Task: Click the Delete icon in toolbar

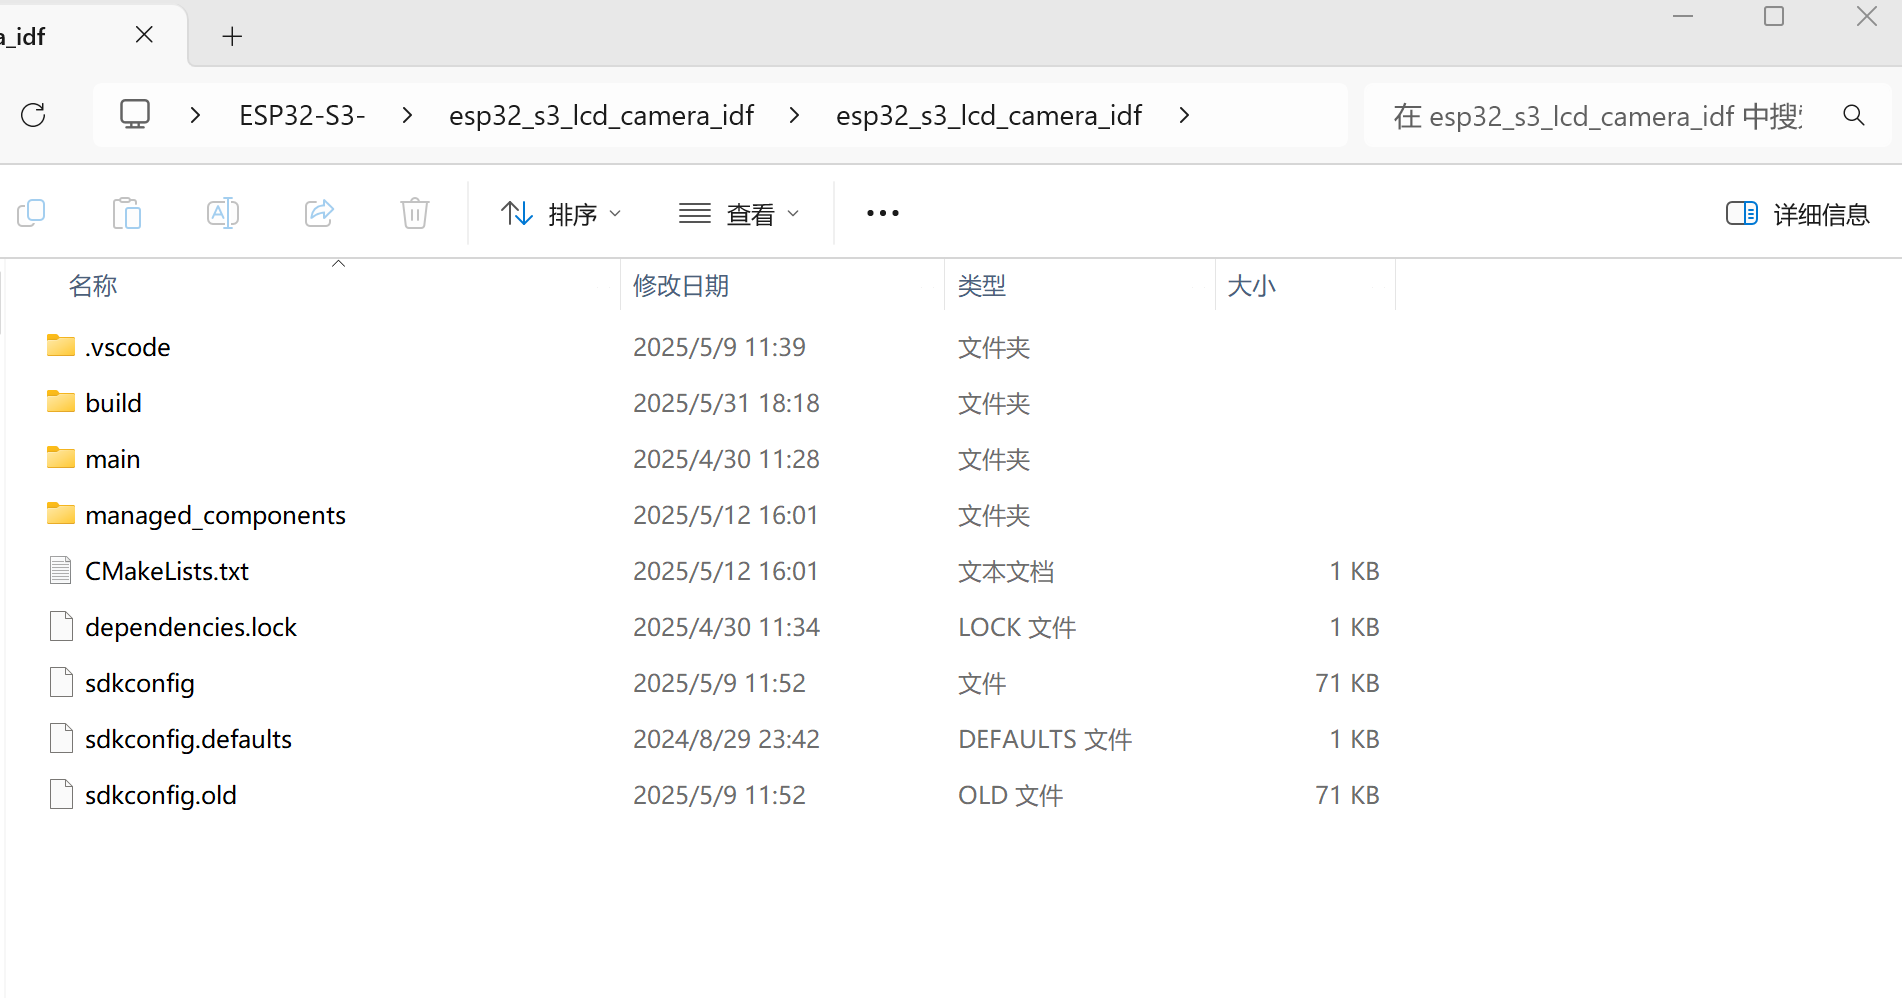Action: 414,213
